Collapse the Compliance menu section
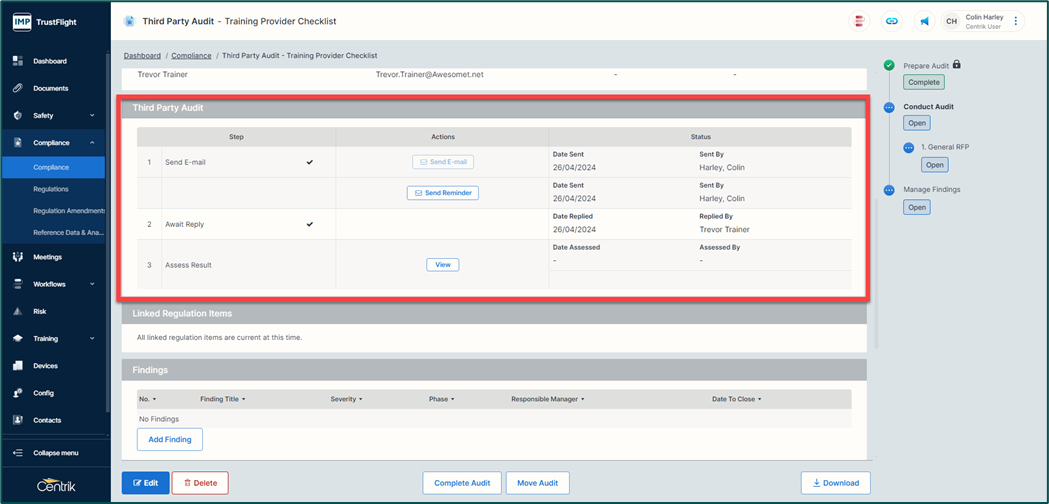This screenshot has width=1049, height=504. 92,143
